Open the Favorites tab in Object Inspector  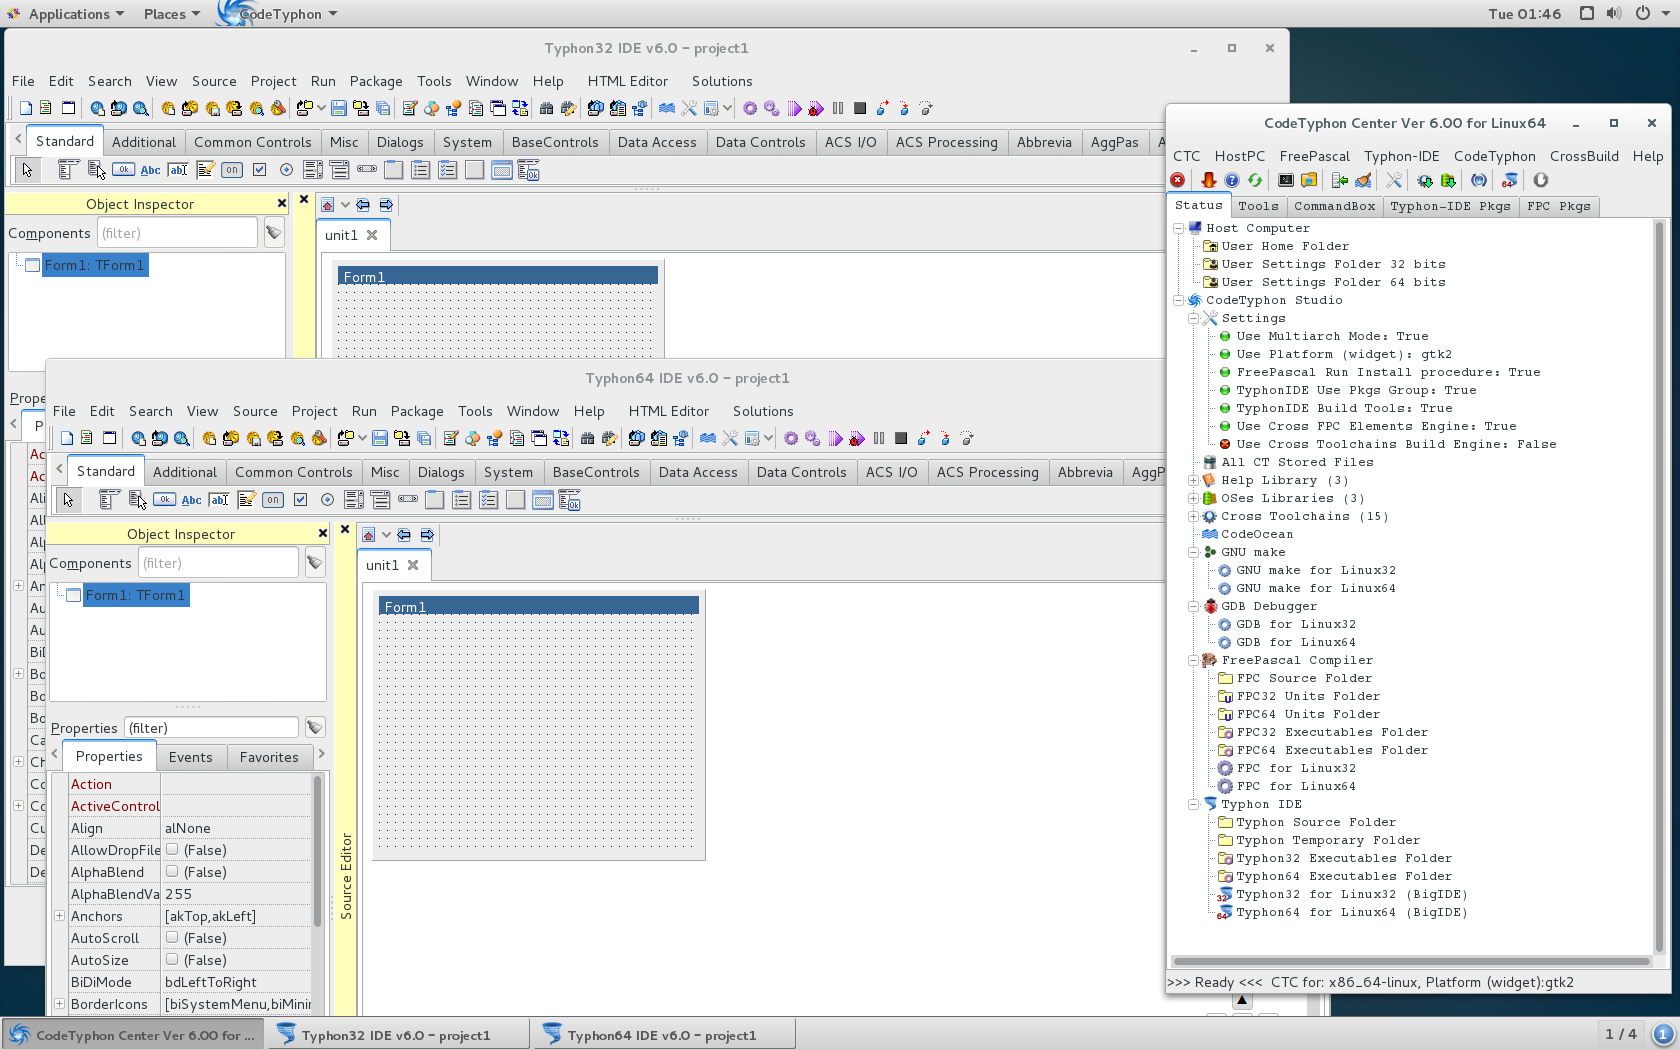click(269, 757)
